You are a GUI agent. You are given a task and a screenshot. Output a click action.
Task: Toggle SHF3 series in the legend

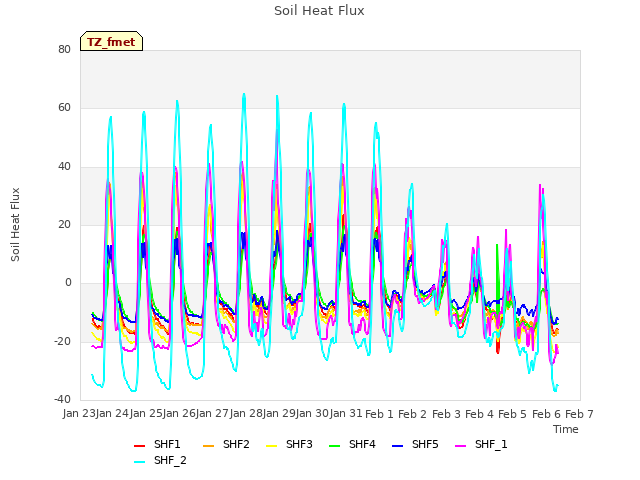[289, 444]
